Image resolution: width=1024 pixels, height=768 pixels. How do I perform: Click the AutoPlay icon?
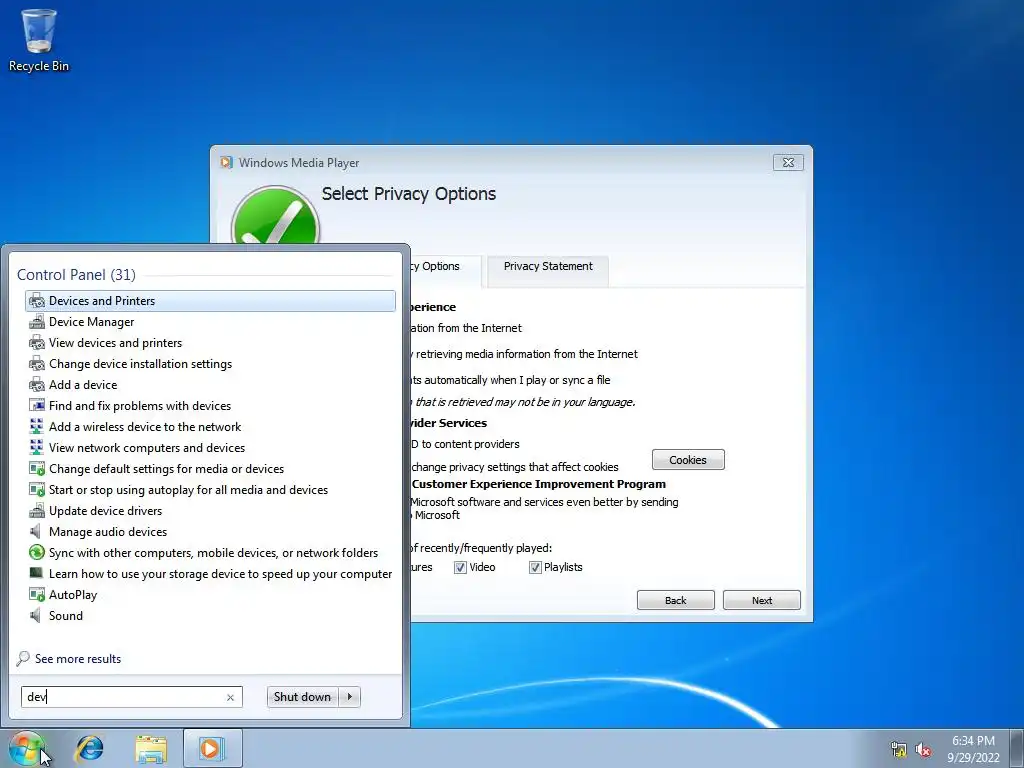tap(37, 594)
